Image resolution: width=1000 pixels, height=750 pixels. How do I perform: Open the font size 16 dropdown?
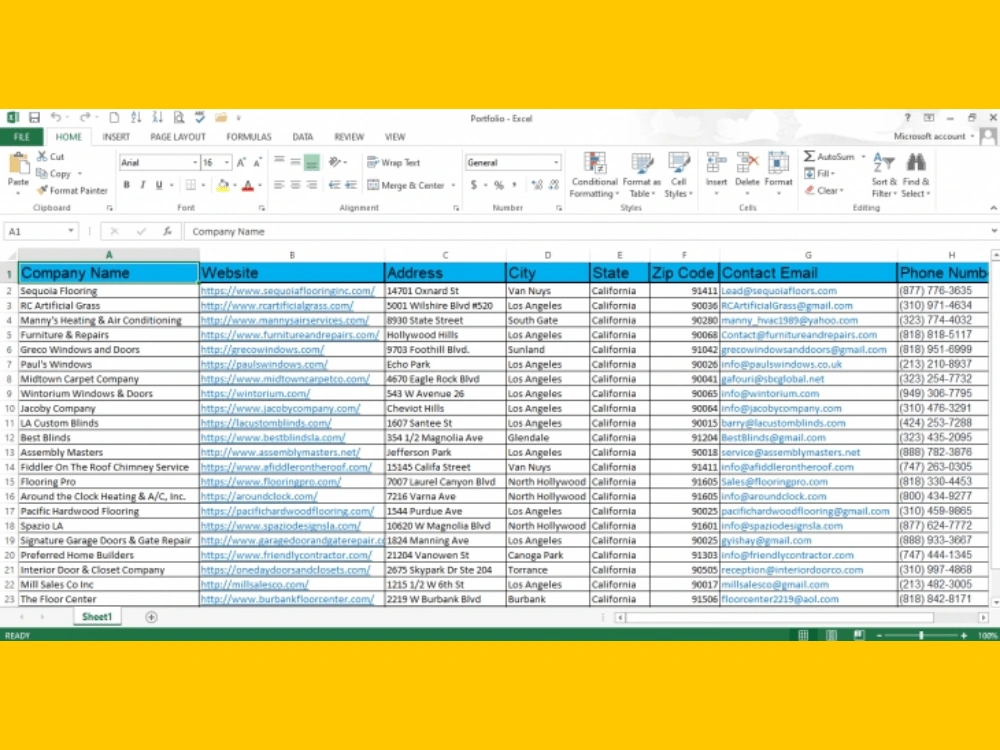[x=226, y=163]
